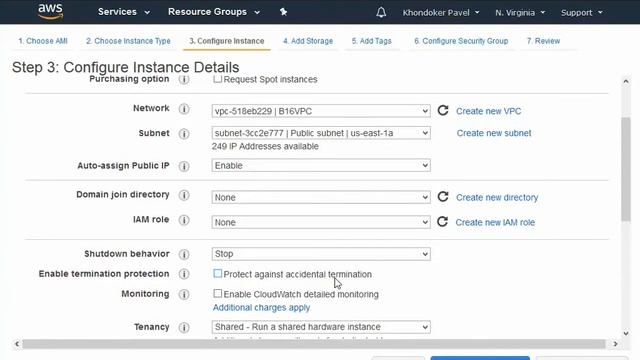Viewport: 640px width, 360px height.
Task: Click the Step 3: Configure Instance Details heading
Action: 125,67
